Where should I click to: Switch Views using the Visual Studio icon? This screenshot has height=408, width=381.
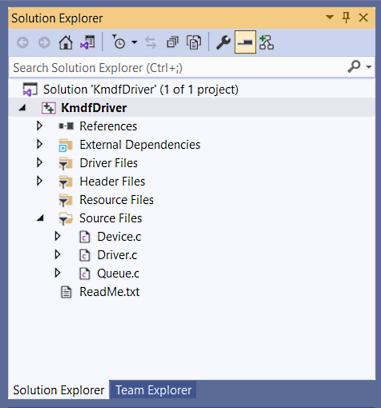(x=87, y=43)
